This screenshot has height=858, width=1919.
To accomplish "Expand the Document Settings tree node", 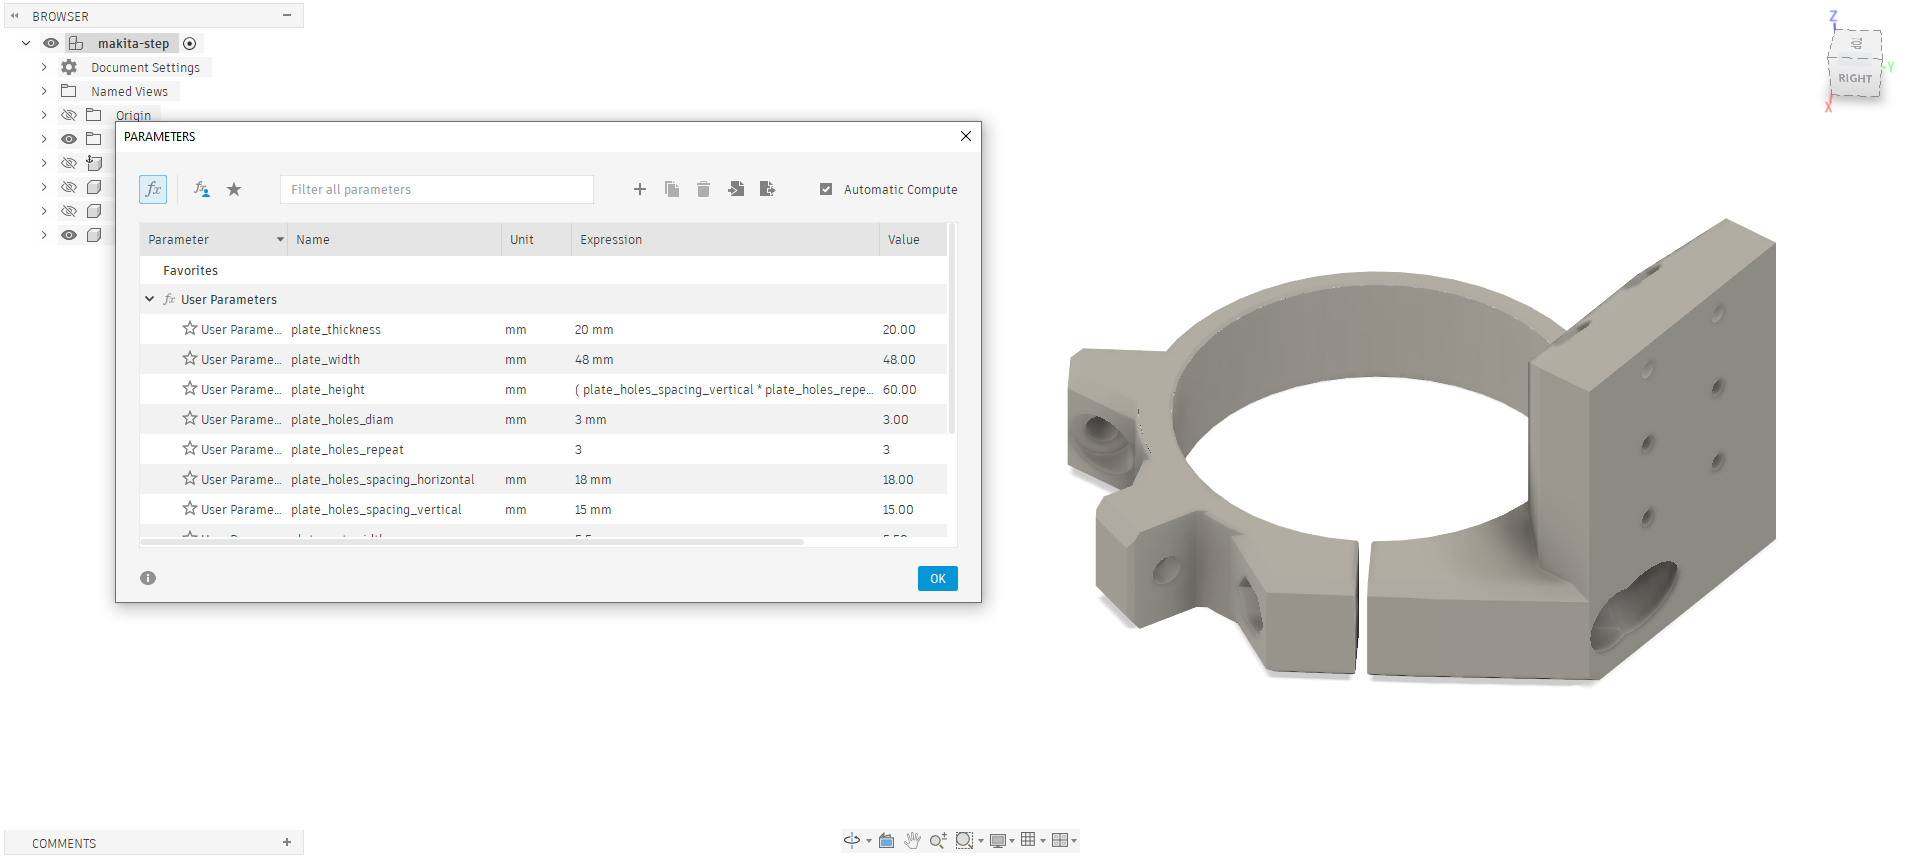I will pyautogui.click(x=44, y=67).
